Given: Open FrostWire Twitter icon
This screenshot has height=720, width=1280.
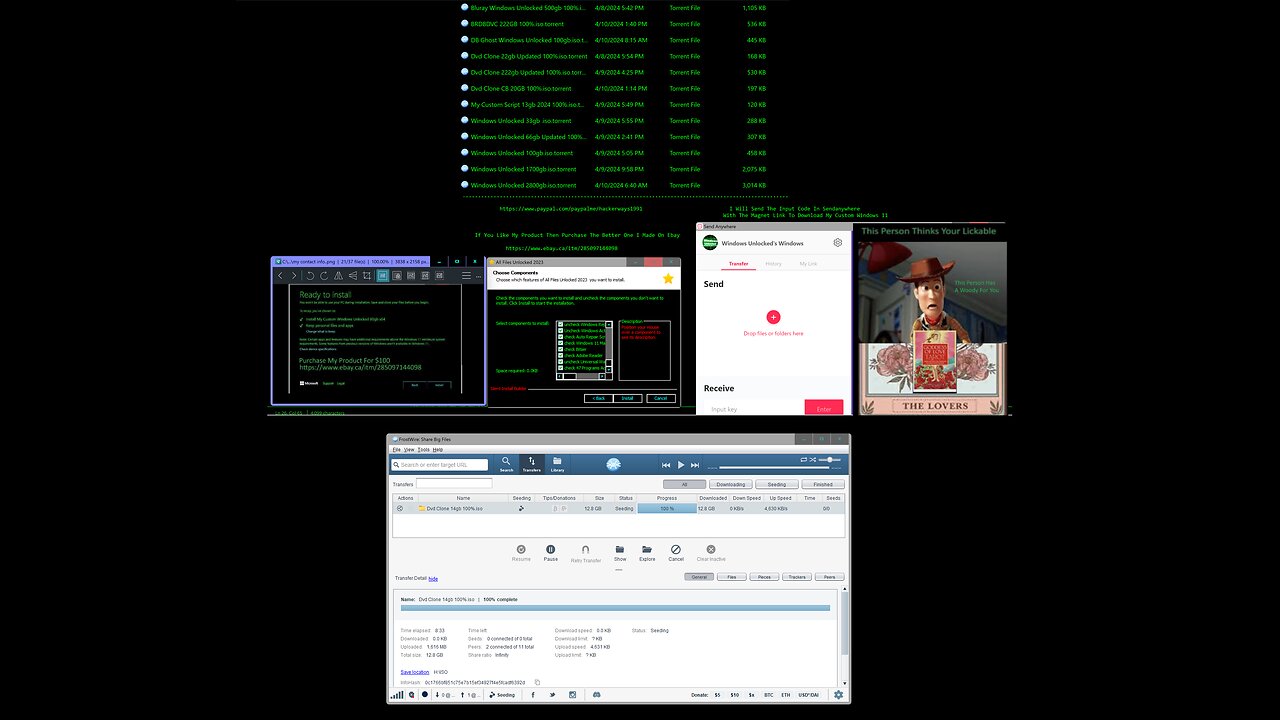Looking at the screenshot, I should coord(552,695).
